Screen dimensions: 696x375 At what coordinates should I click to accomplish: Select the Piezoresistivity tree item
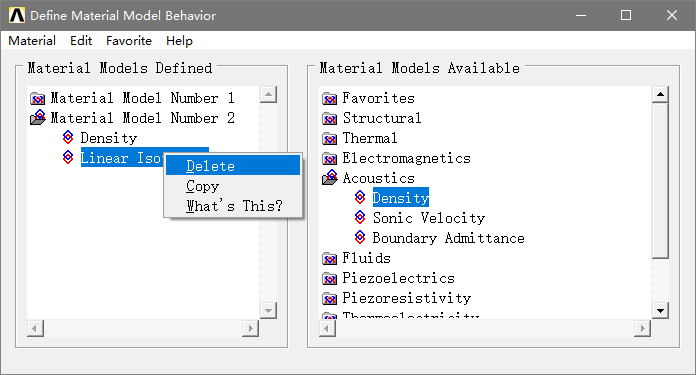[407, 298]
